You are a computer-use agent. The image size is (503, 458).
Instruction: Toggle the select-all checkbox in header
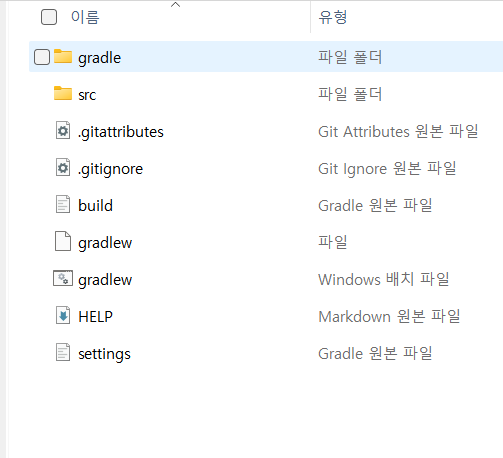pos(49,17)
